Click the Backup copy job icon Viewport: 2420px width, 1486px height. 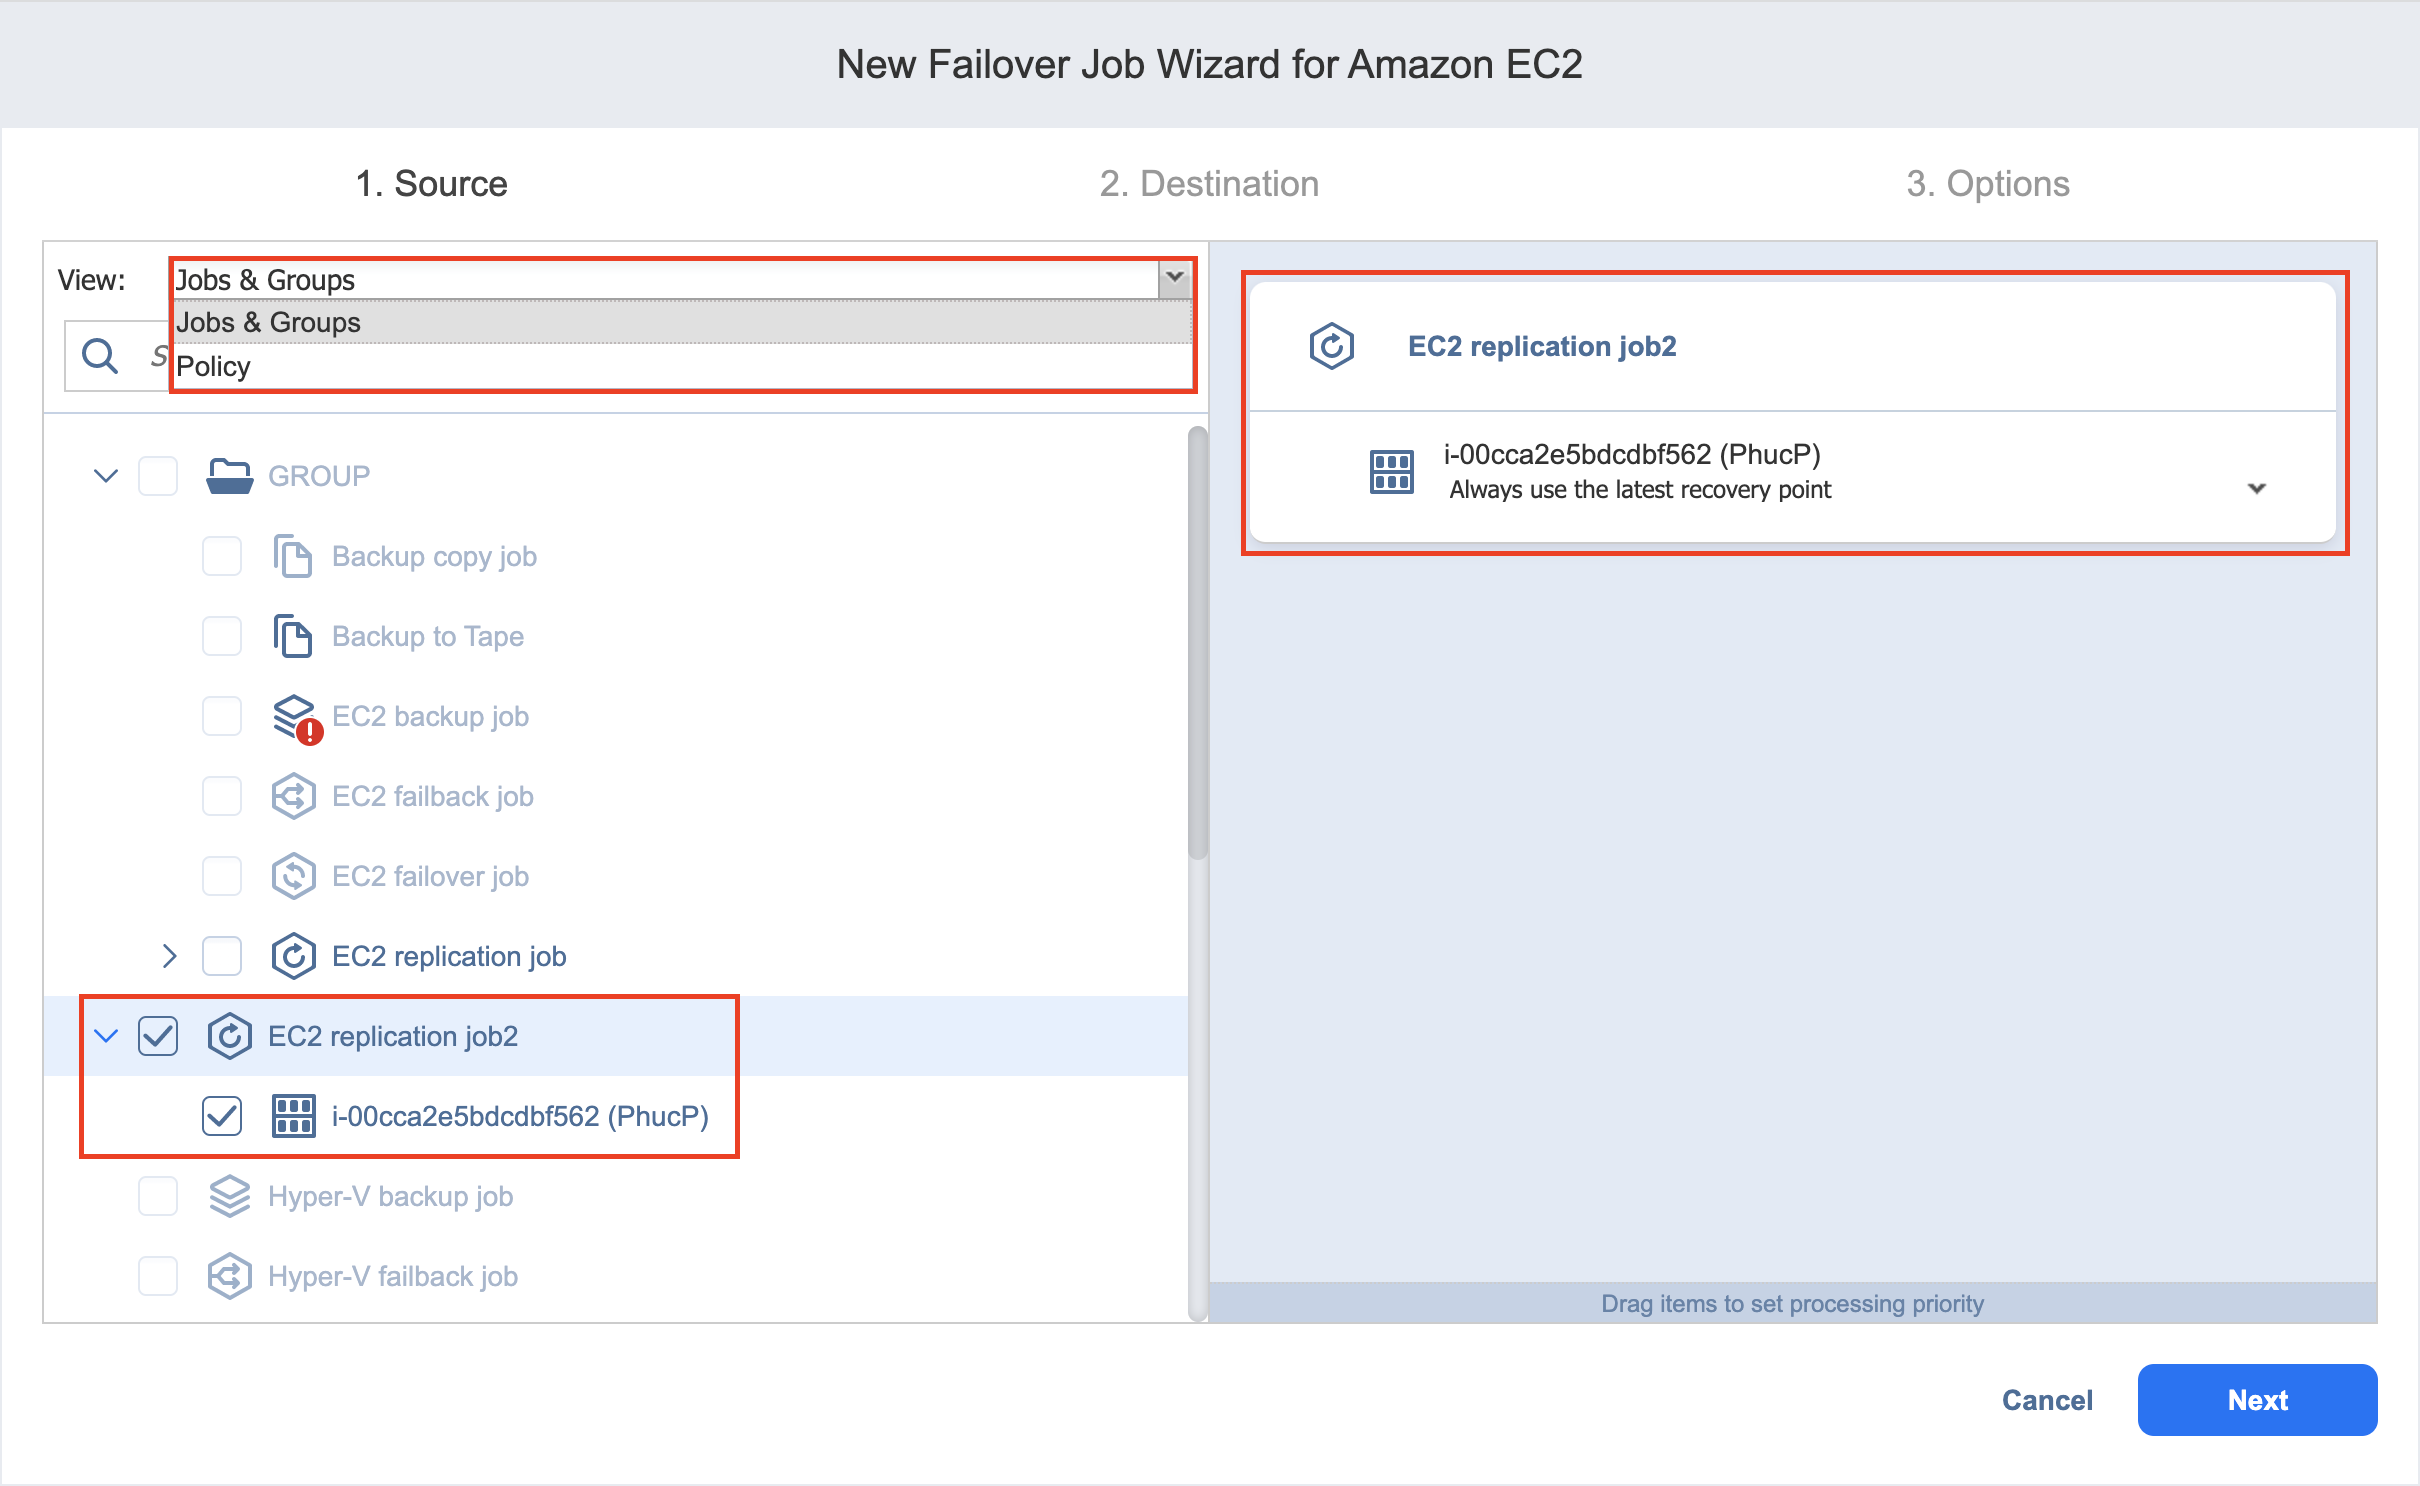point(293,556)
